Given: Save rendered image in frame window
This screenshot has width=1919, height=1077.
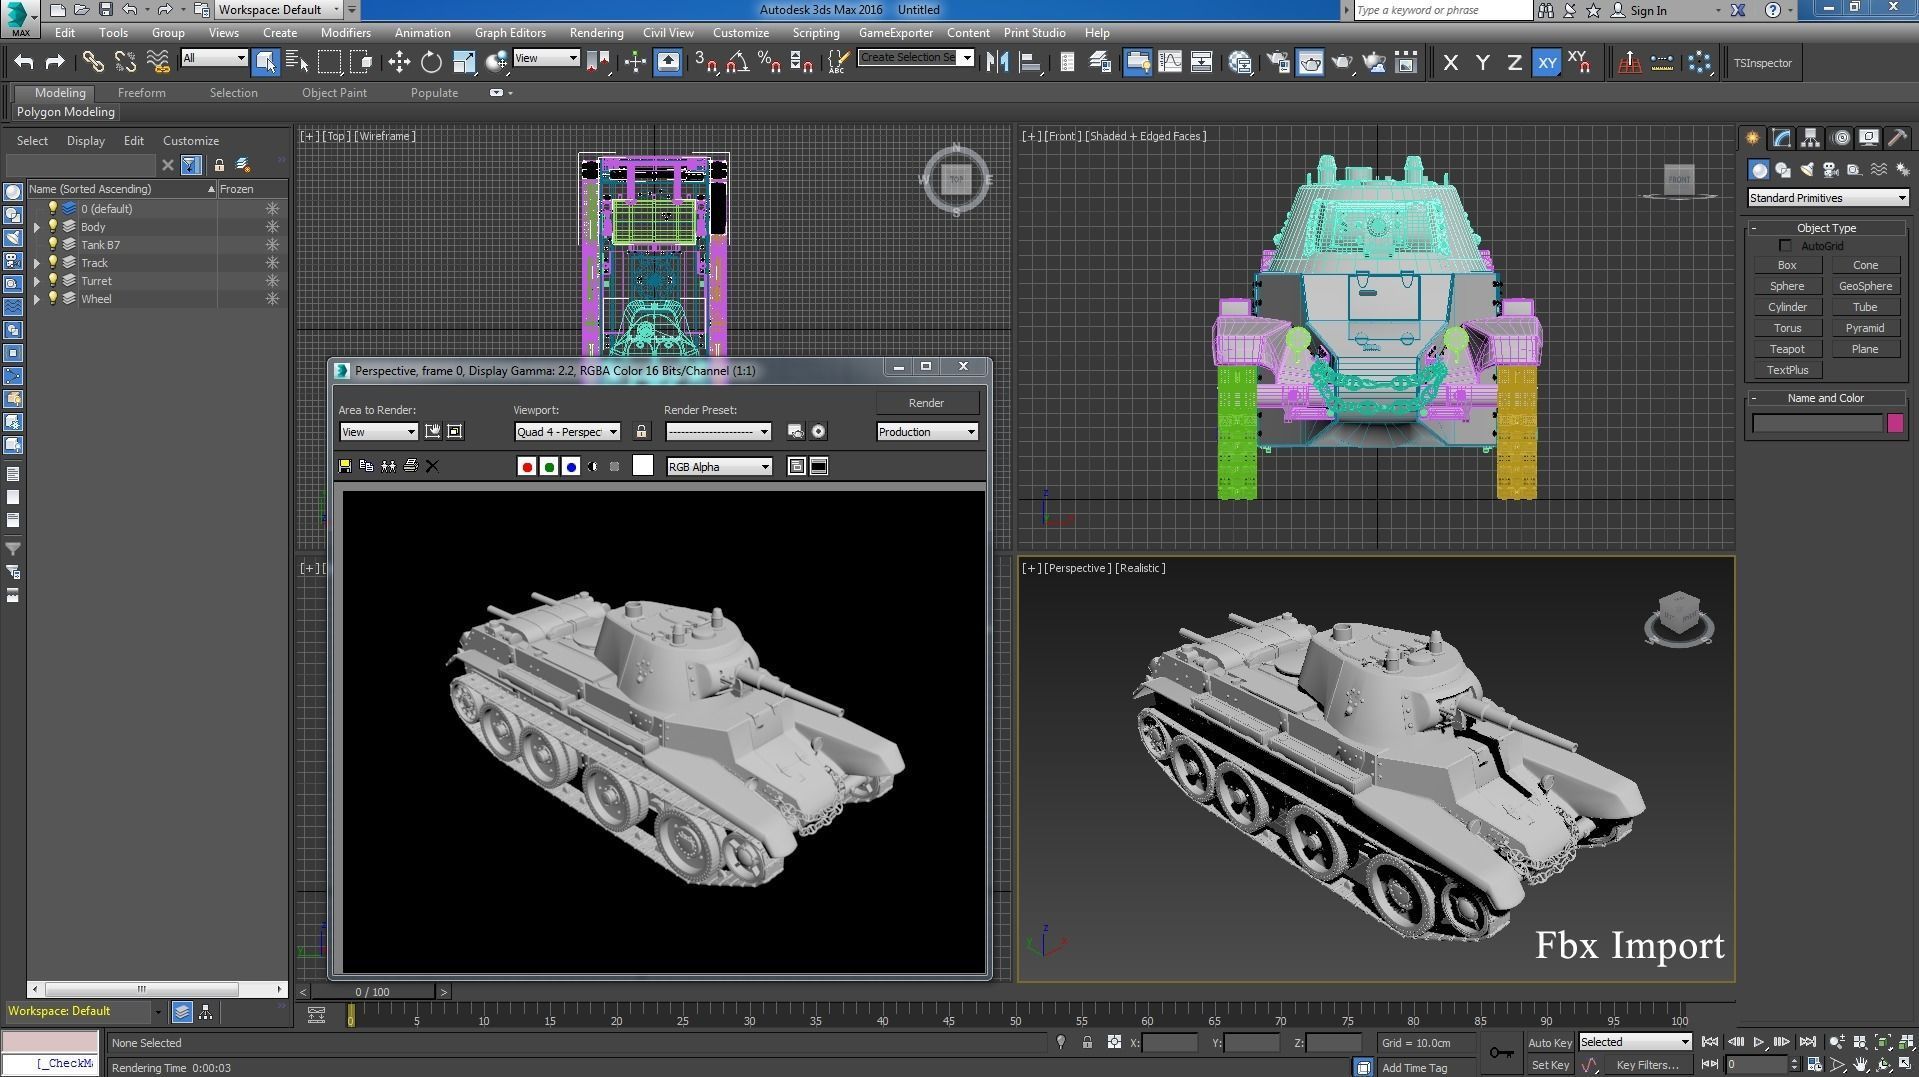Looking at the screenshot, I should 345,466.
